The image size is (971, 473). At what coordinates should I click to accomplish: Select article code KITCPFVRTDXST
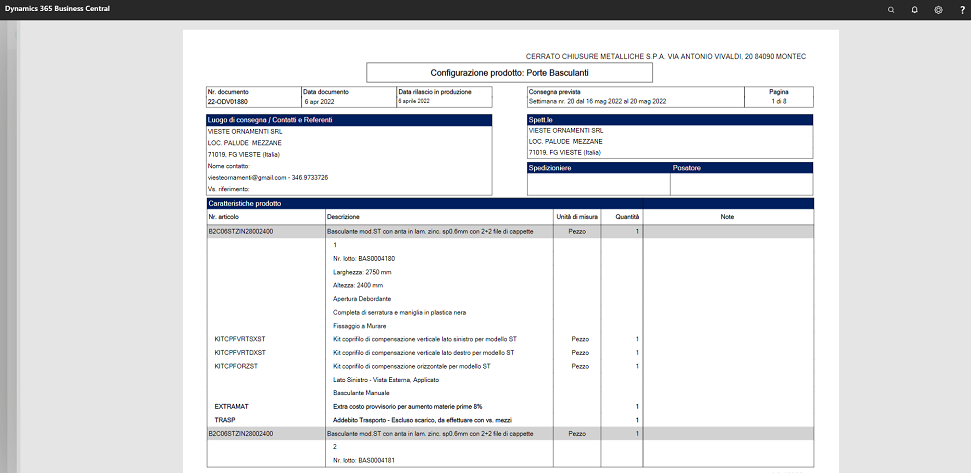240,353
